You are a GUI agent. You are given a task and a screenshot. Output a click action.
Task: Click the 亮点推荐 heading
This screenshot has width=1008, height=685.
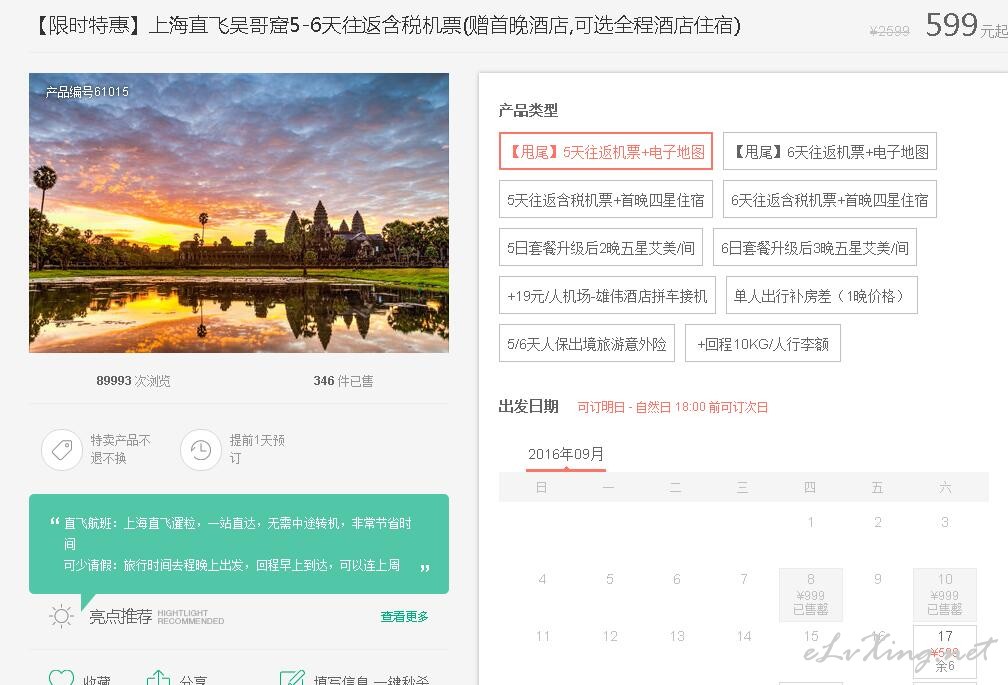[120, 617]
